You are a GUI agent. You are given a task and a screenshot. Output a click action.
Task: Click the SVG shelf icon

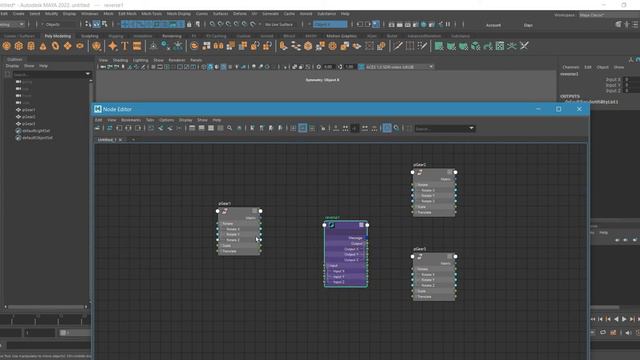[137, 46]
